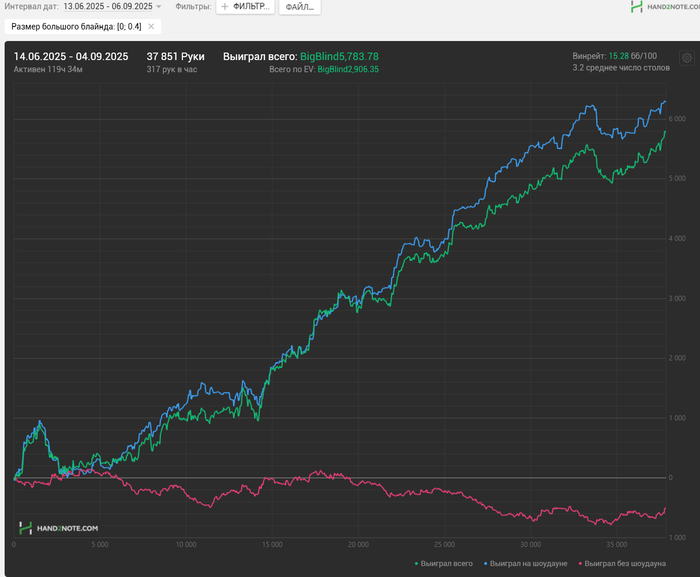This screenshot has width=700, height=577.
Task: Click the blue dot for Выиграл на шоудауне
Action: 485,564
